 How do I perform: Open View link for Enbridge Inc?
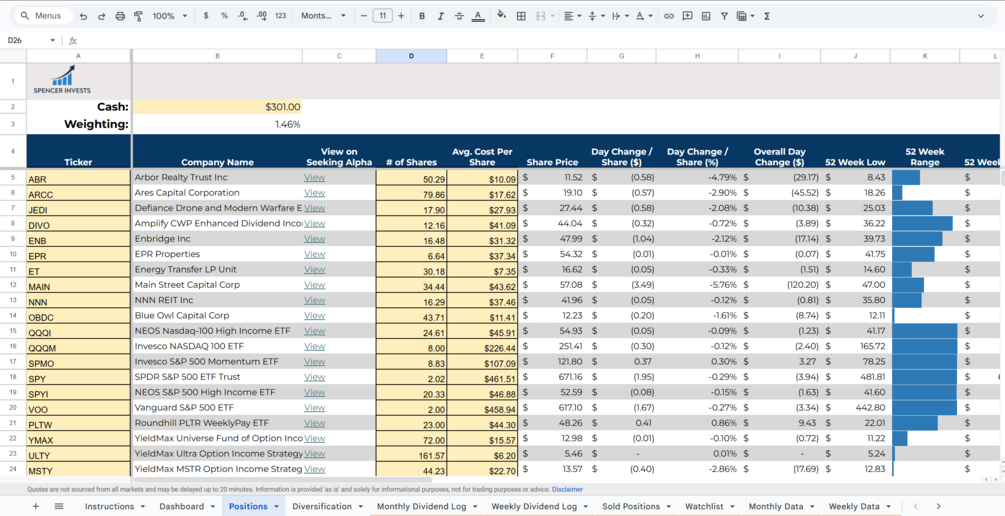coord(314,238)
